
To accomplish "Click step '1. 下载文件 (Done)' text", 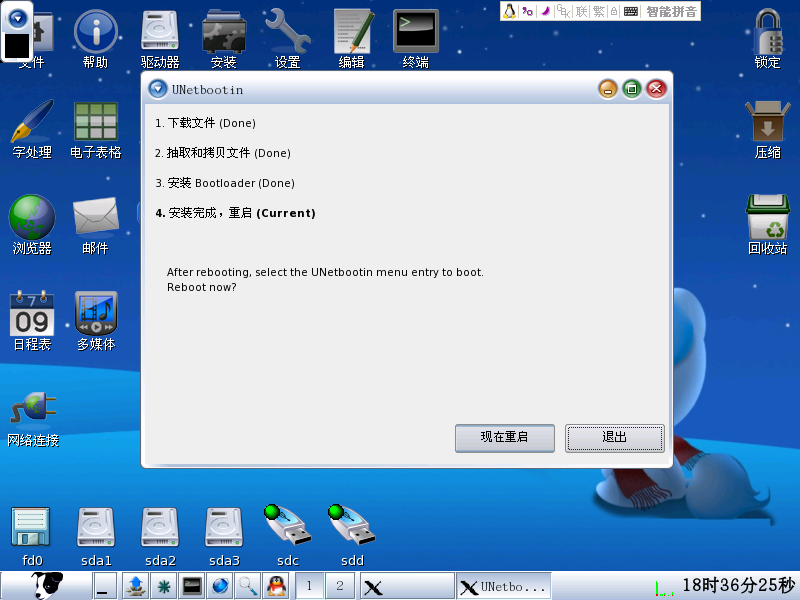I will pos(206,123).
